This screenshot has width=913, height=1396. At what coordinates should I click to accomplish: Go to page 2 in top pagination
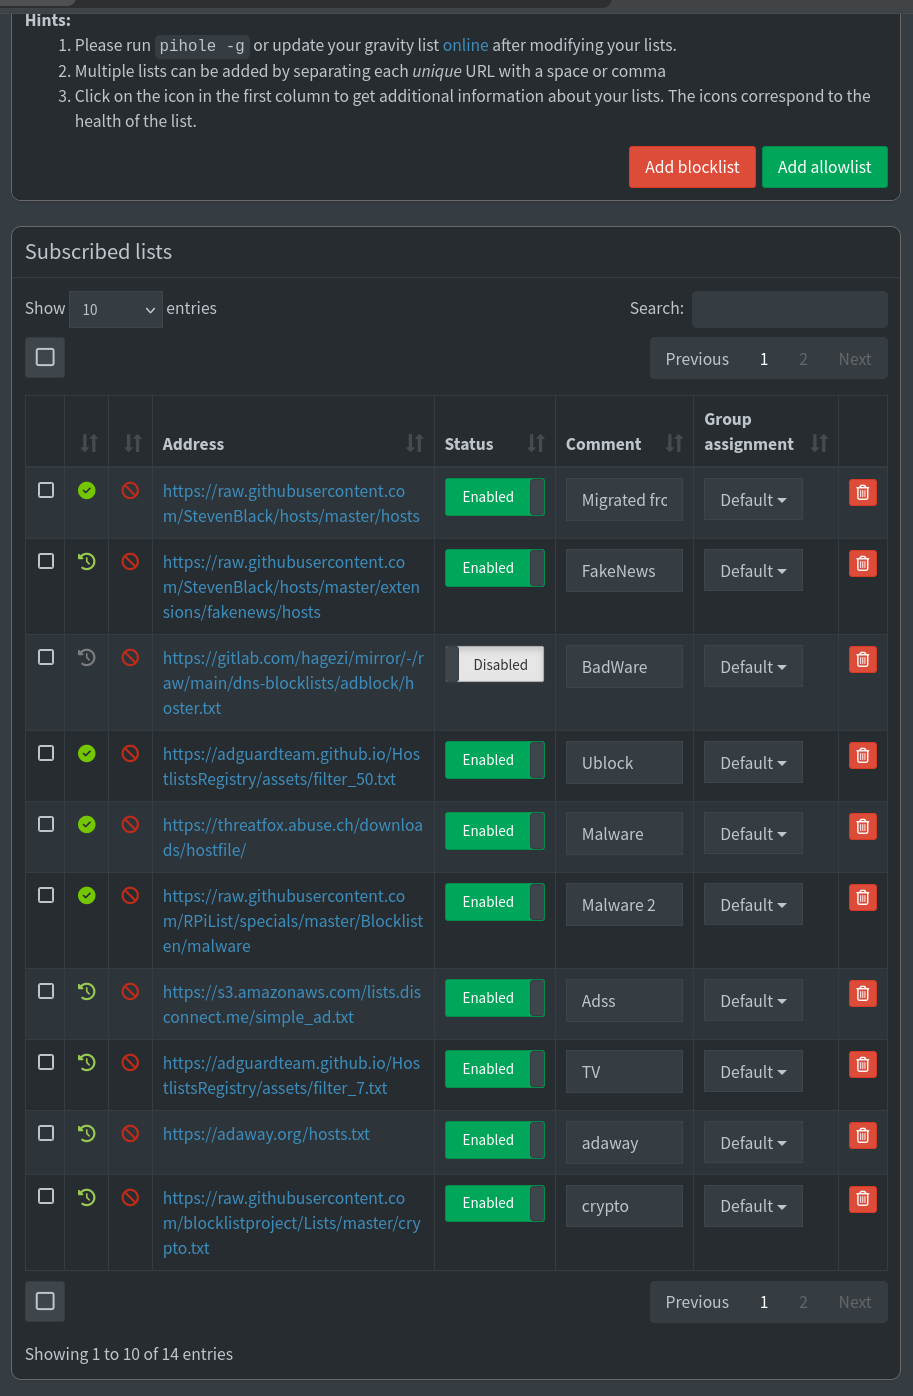(x=803, y=359)
